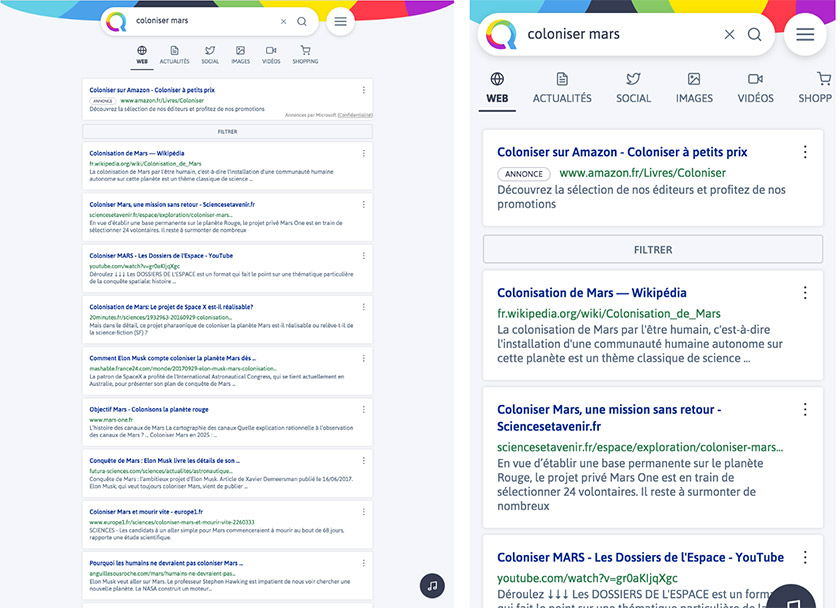The width and height of the screenshot is (840, 608).
Task: Open Wikipédia result title in the left view
Action: (x=137, y=153)
